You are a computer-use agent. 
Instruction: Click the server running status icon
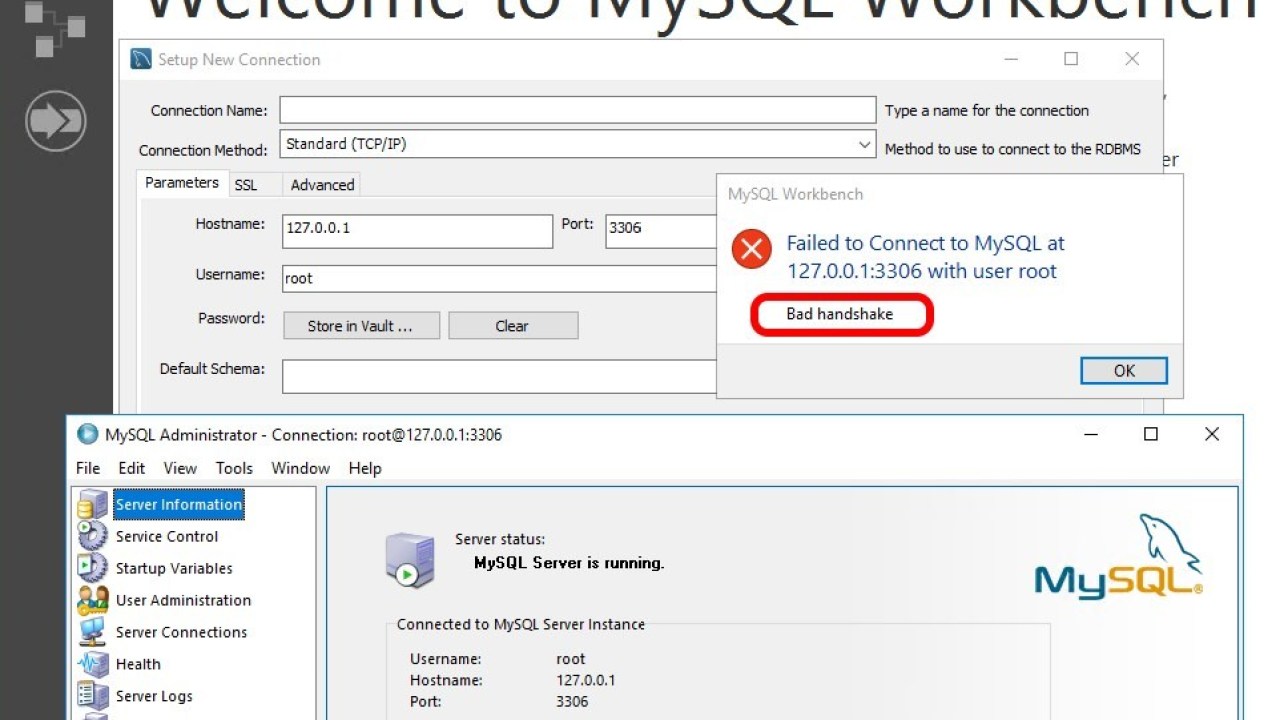(x=410, y=560)
